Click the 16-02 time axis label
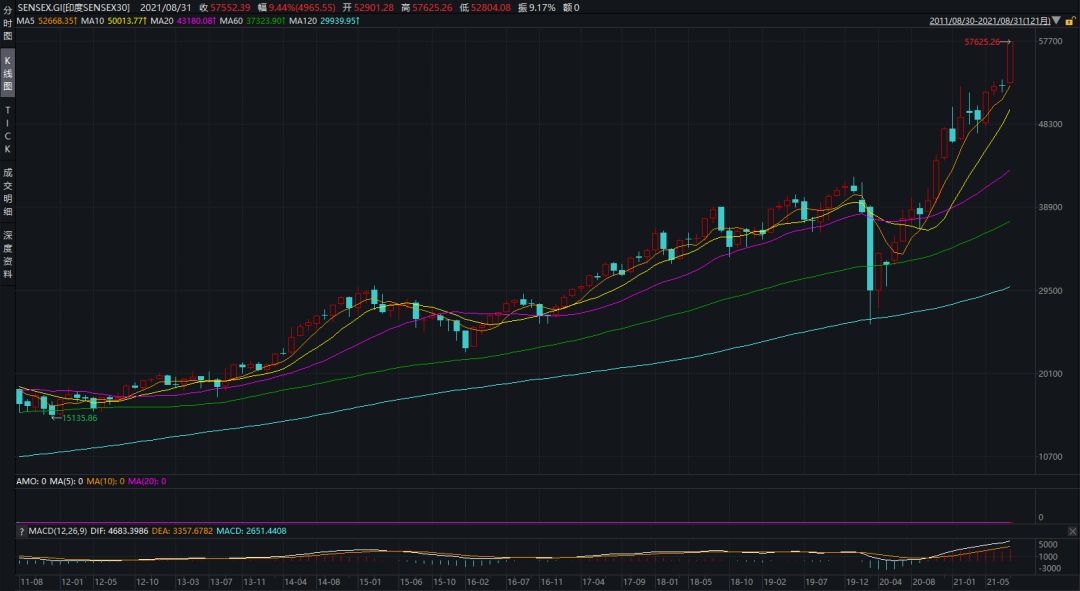The height and width of the screenshot is (591, 1080). click(x=477, y=582)
